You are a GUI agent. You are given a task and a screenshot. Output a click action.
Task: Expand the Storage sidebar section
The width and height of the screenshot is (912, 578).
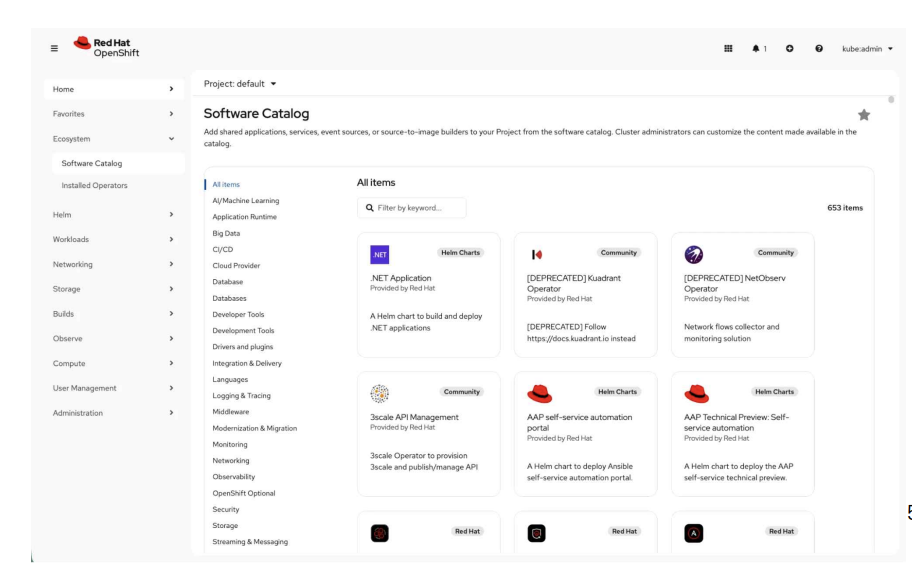tap(113, 289)
